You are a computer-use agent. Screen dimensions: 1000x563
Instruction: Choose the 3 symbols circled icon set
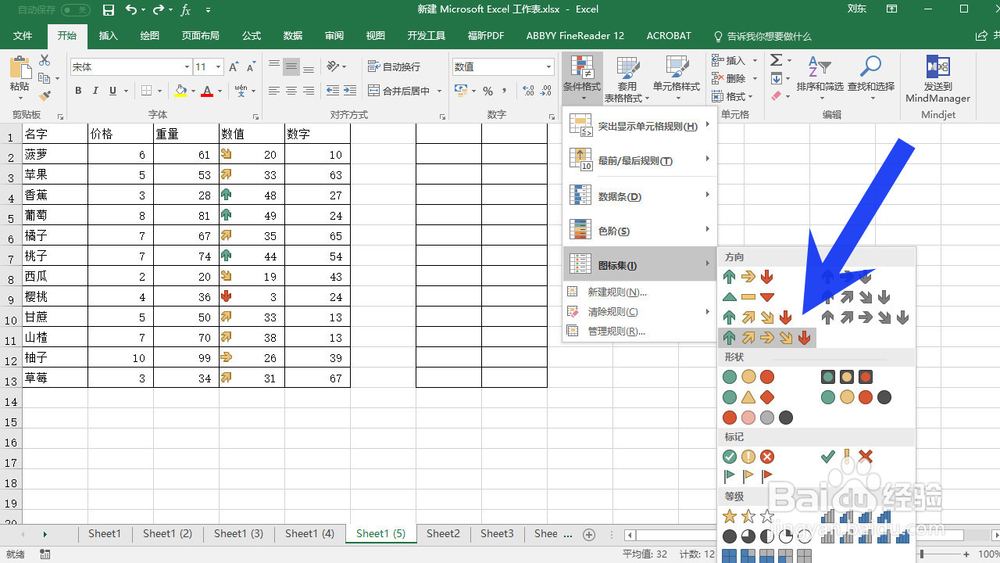pyautogui.click(x=748, y=457)
